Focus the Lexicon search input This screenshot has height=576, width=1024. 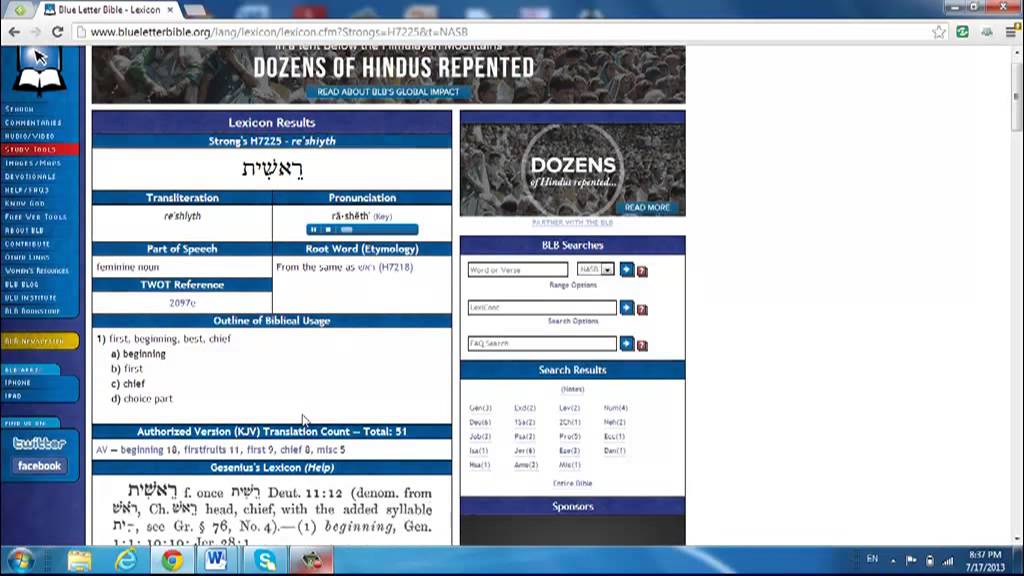(x=542, y=308)
